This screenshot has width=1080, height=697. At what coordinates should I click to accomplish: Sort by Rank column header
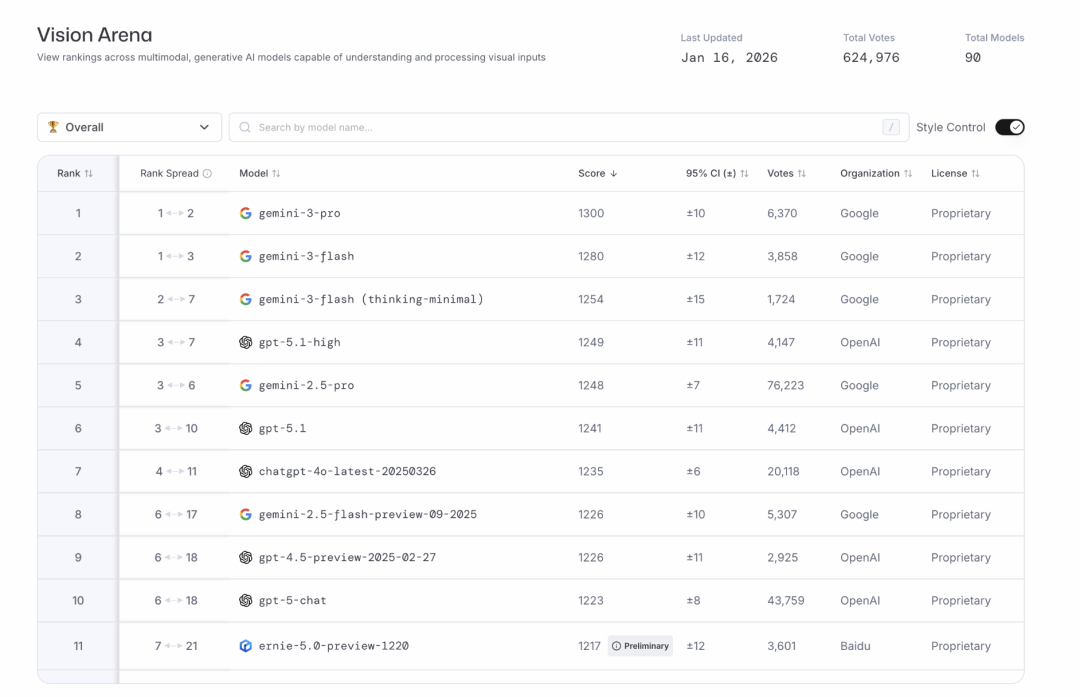coord(88,174)
